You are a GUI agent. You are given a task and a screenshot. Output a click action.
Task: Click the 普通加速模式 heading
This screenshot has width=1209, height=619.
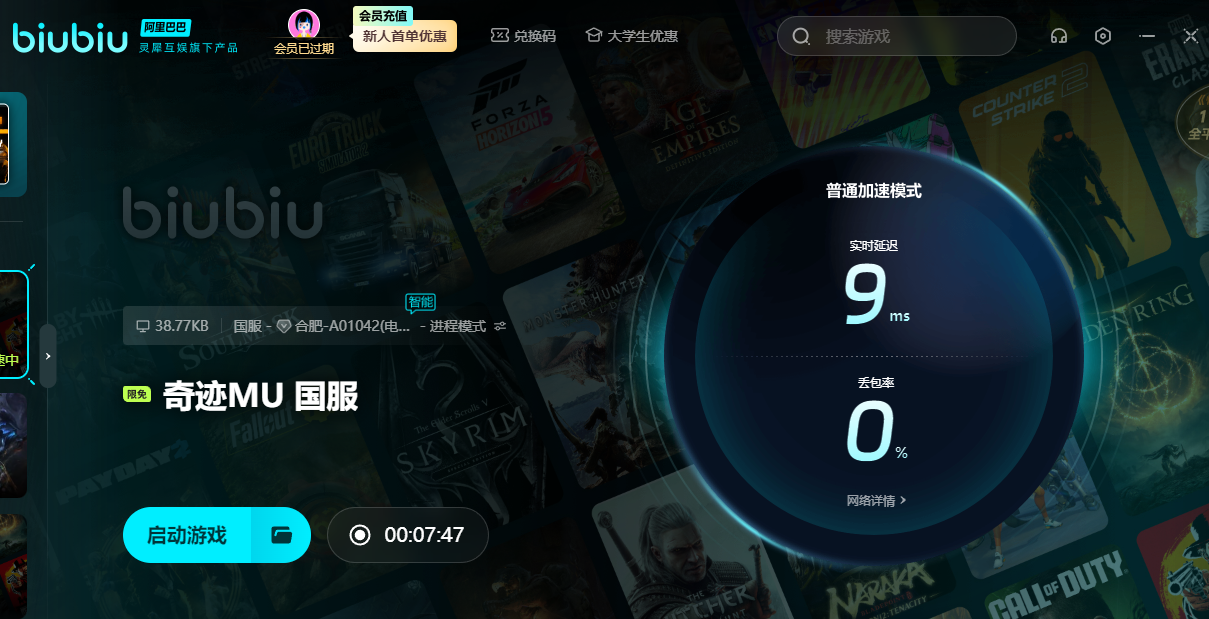point(874,190)
